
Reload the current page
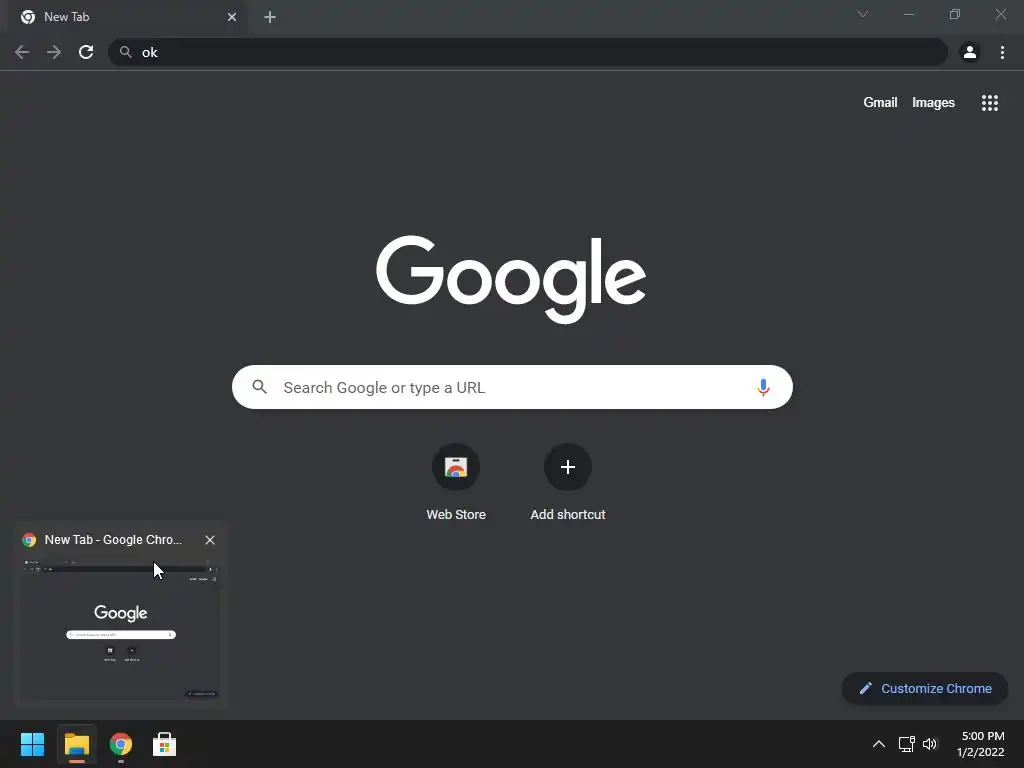(x=86, y=52)
